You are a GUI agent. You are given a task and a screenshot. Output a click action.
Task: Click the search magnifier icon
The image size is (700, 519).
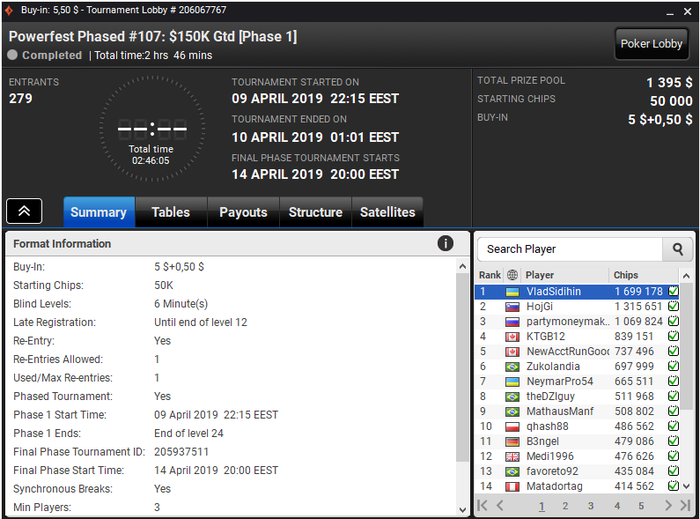(x=677, y=249)
